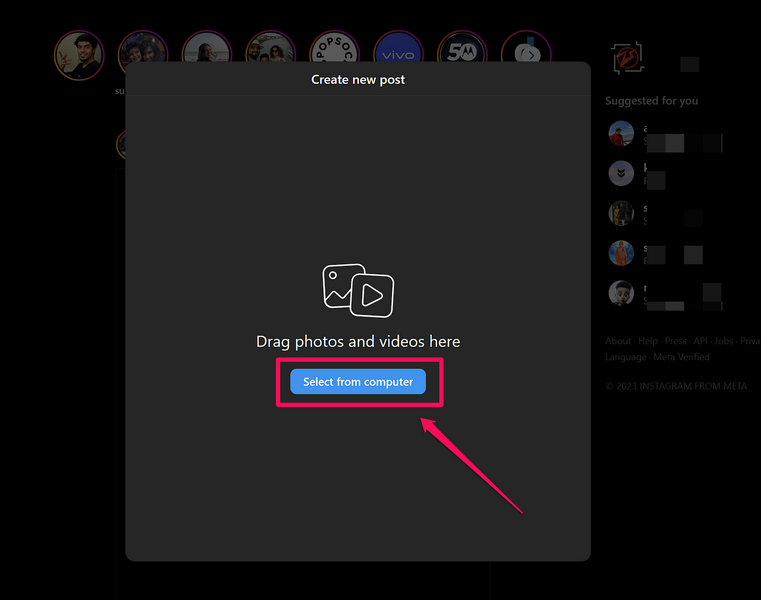Open the About footer link
761x600 pixels.
point(618,341)
